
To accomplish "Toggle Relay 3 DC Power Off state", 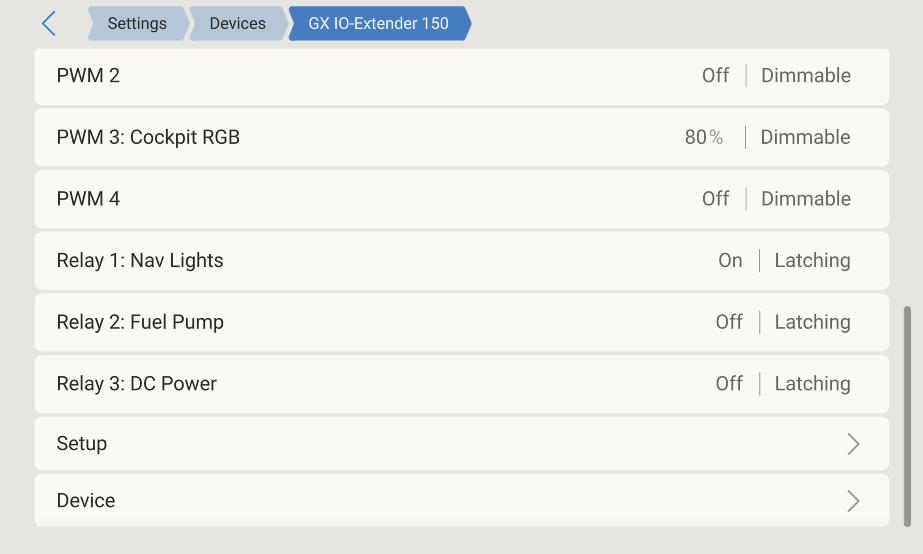I will tap(729, 384).
